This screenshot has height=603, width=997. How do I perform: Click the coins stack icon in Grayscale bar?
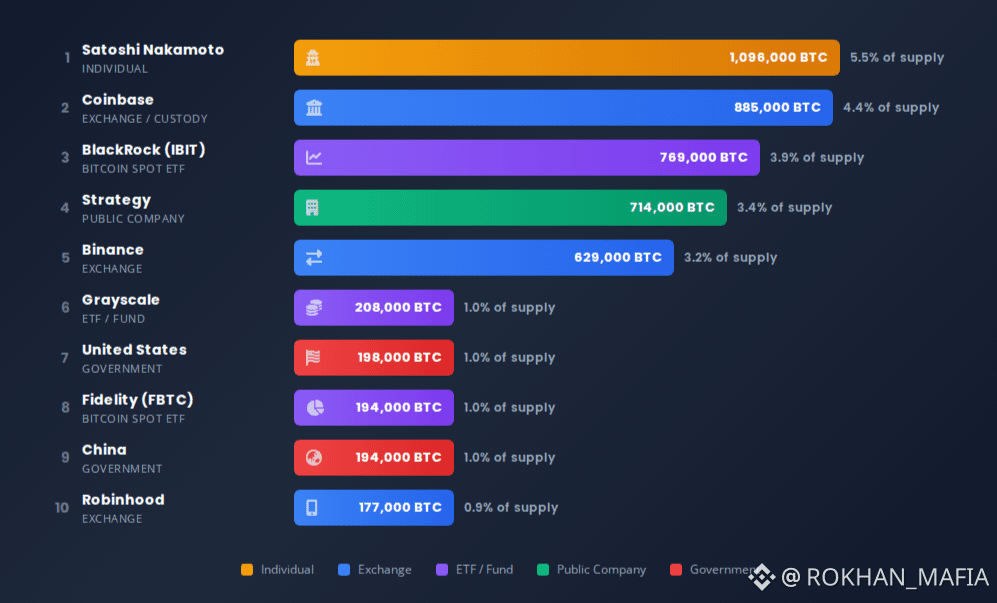314,308
